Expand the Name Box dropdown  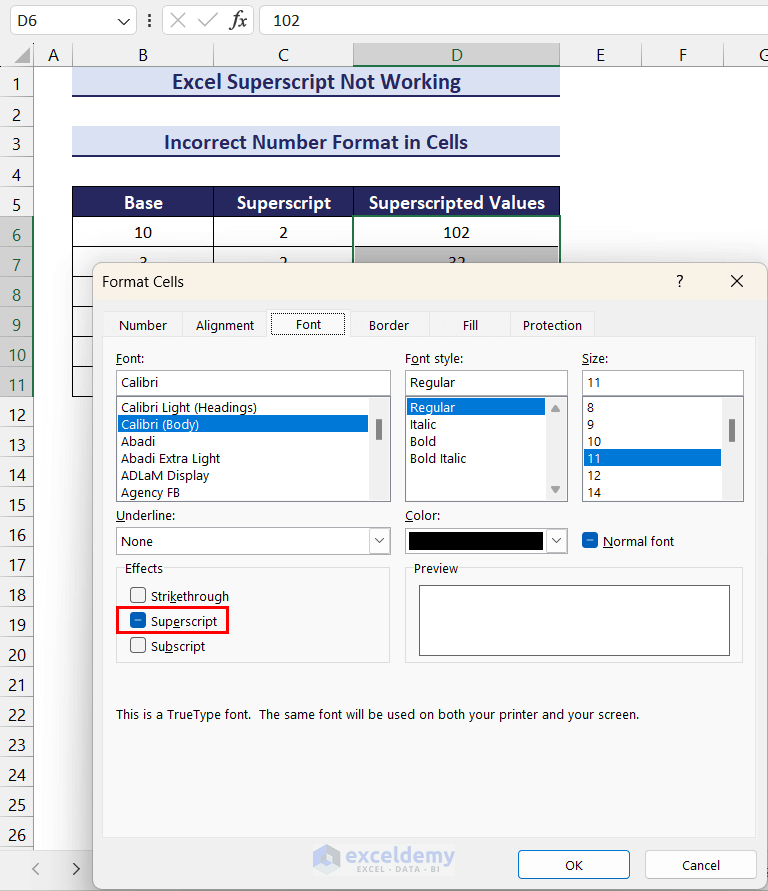[x=123, y=21]
